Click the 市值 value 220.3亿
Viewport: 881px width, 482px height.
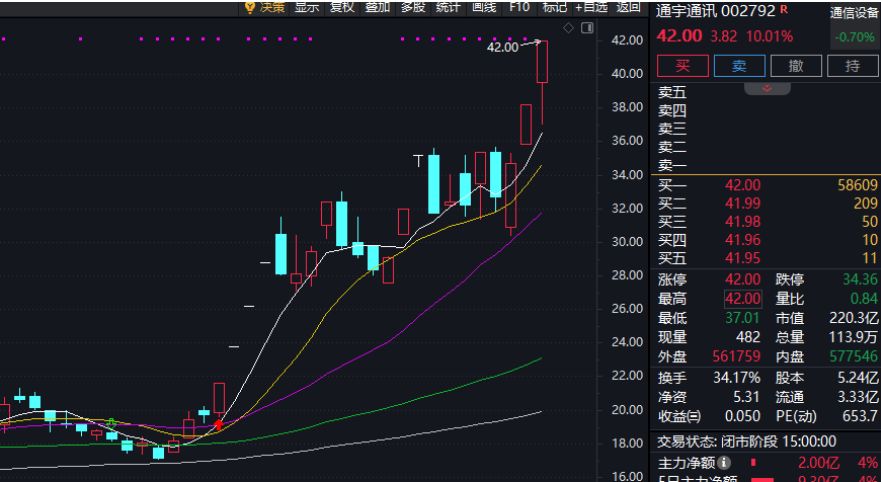pyautogui.click(x=854, y=319)
